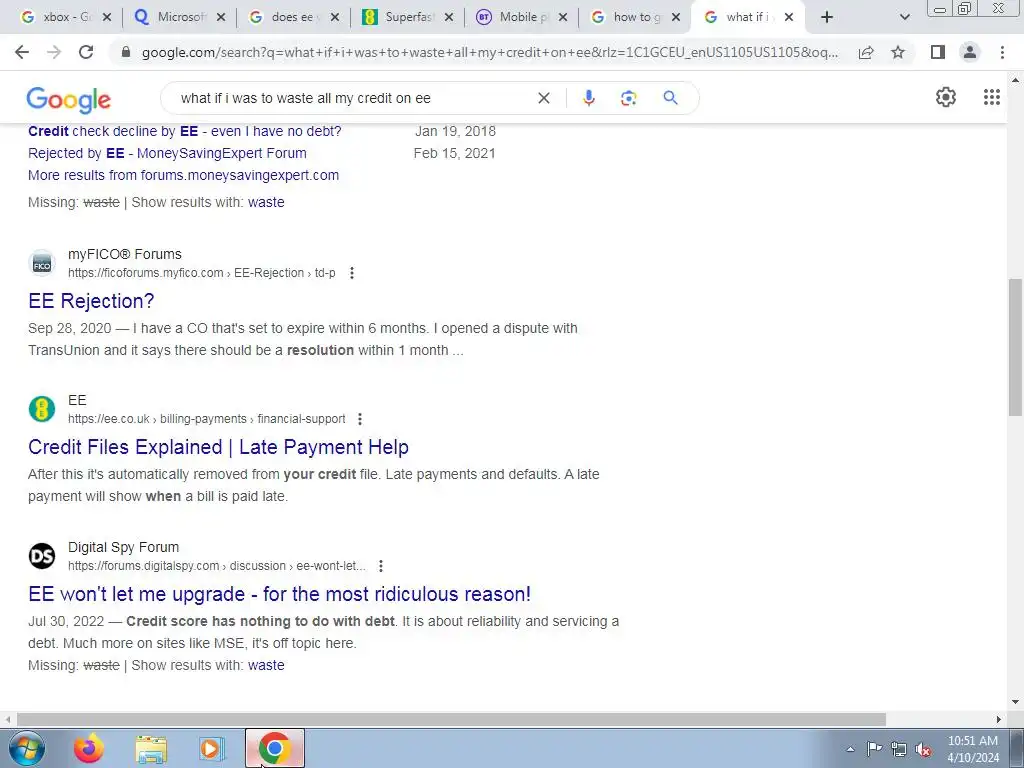
Task: Open 'Credit check decline by EE' link
Action: coord(185,131)
